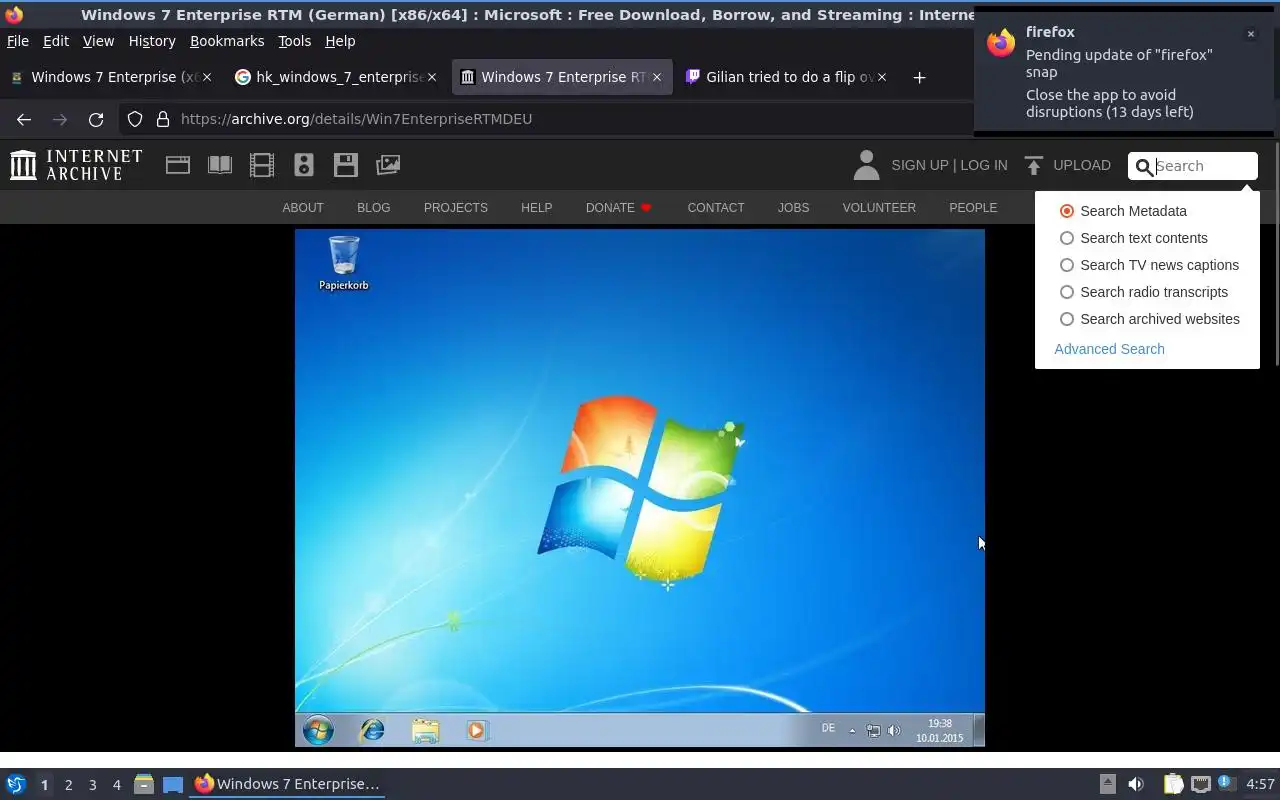
Task: Select Search radio transcripts option
Action: coord(1067,292)
